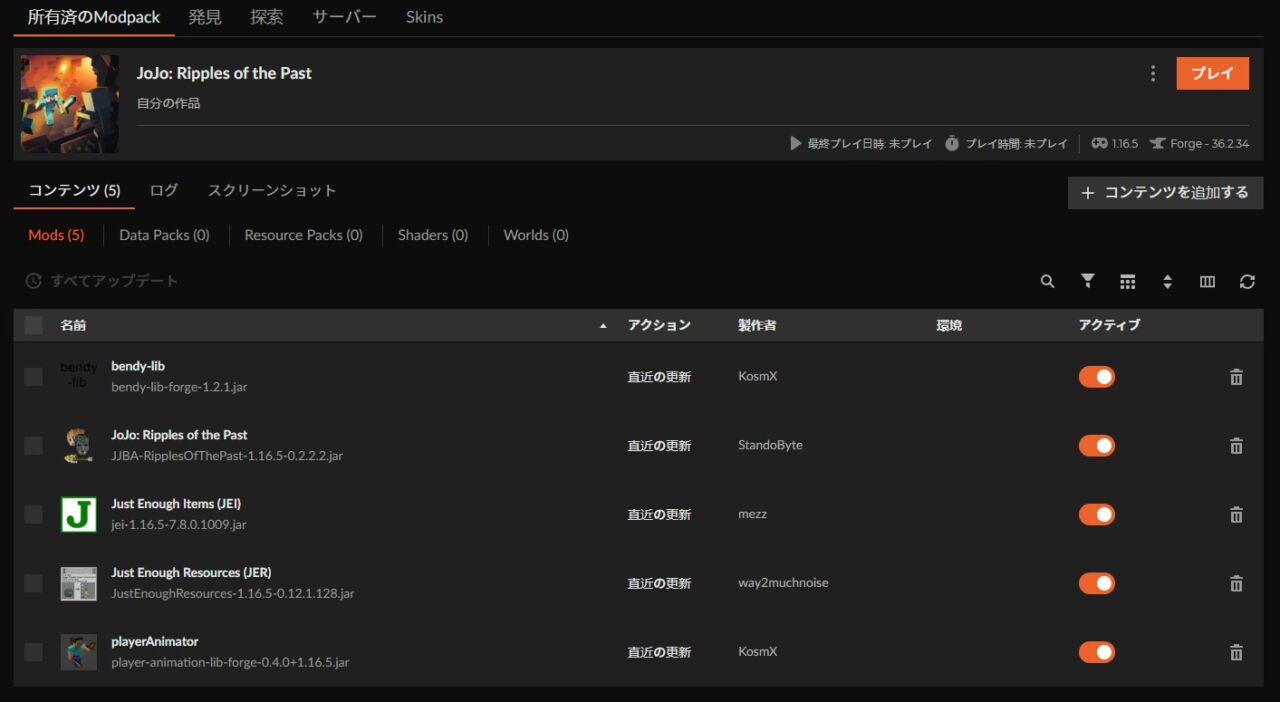The width and height of the screenshot is (1280, 702).
Task: Click すべてアップデート button
Action: click(102, 281)
